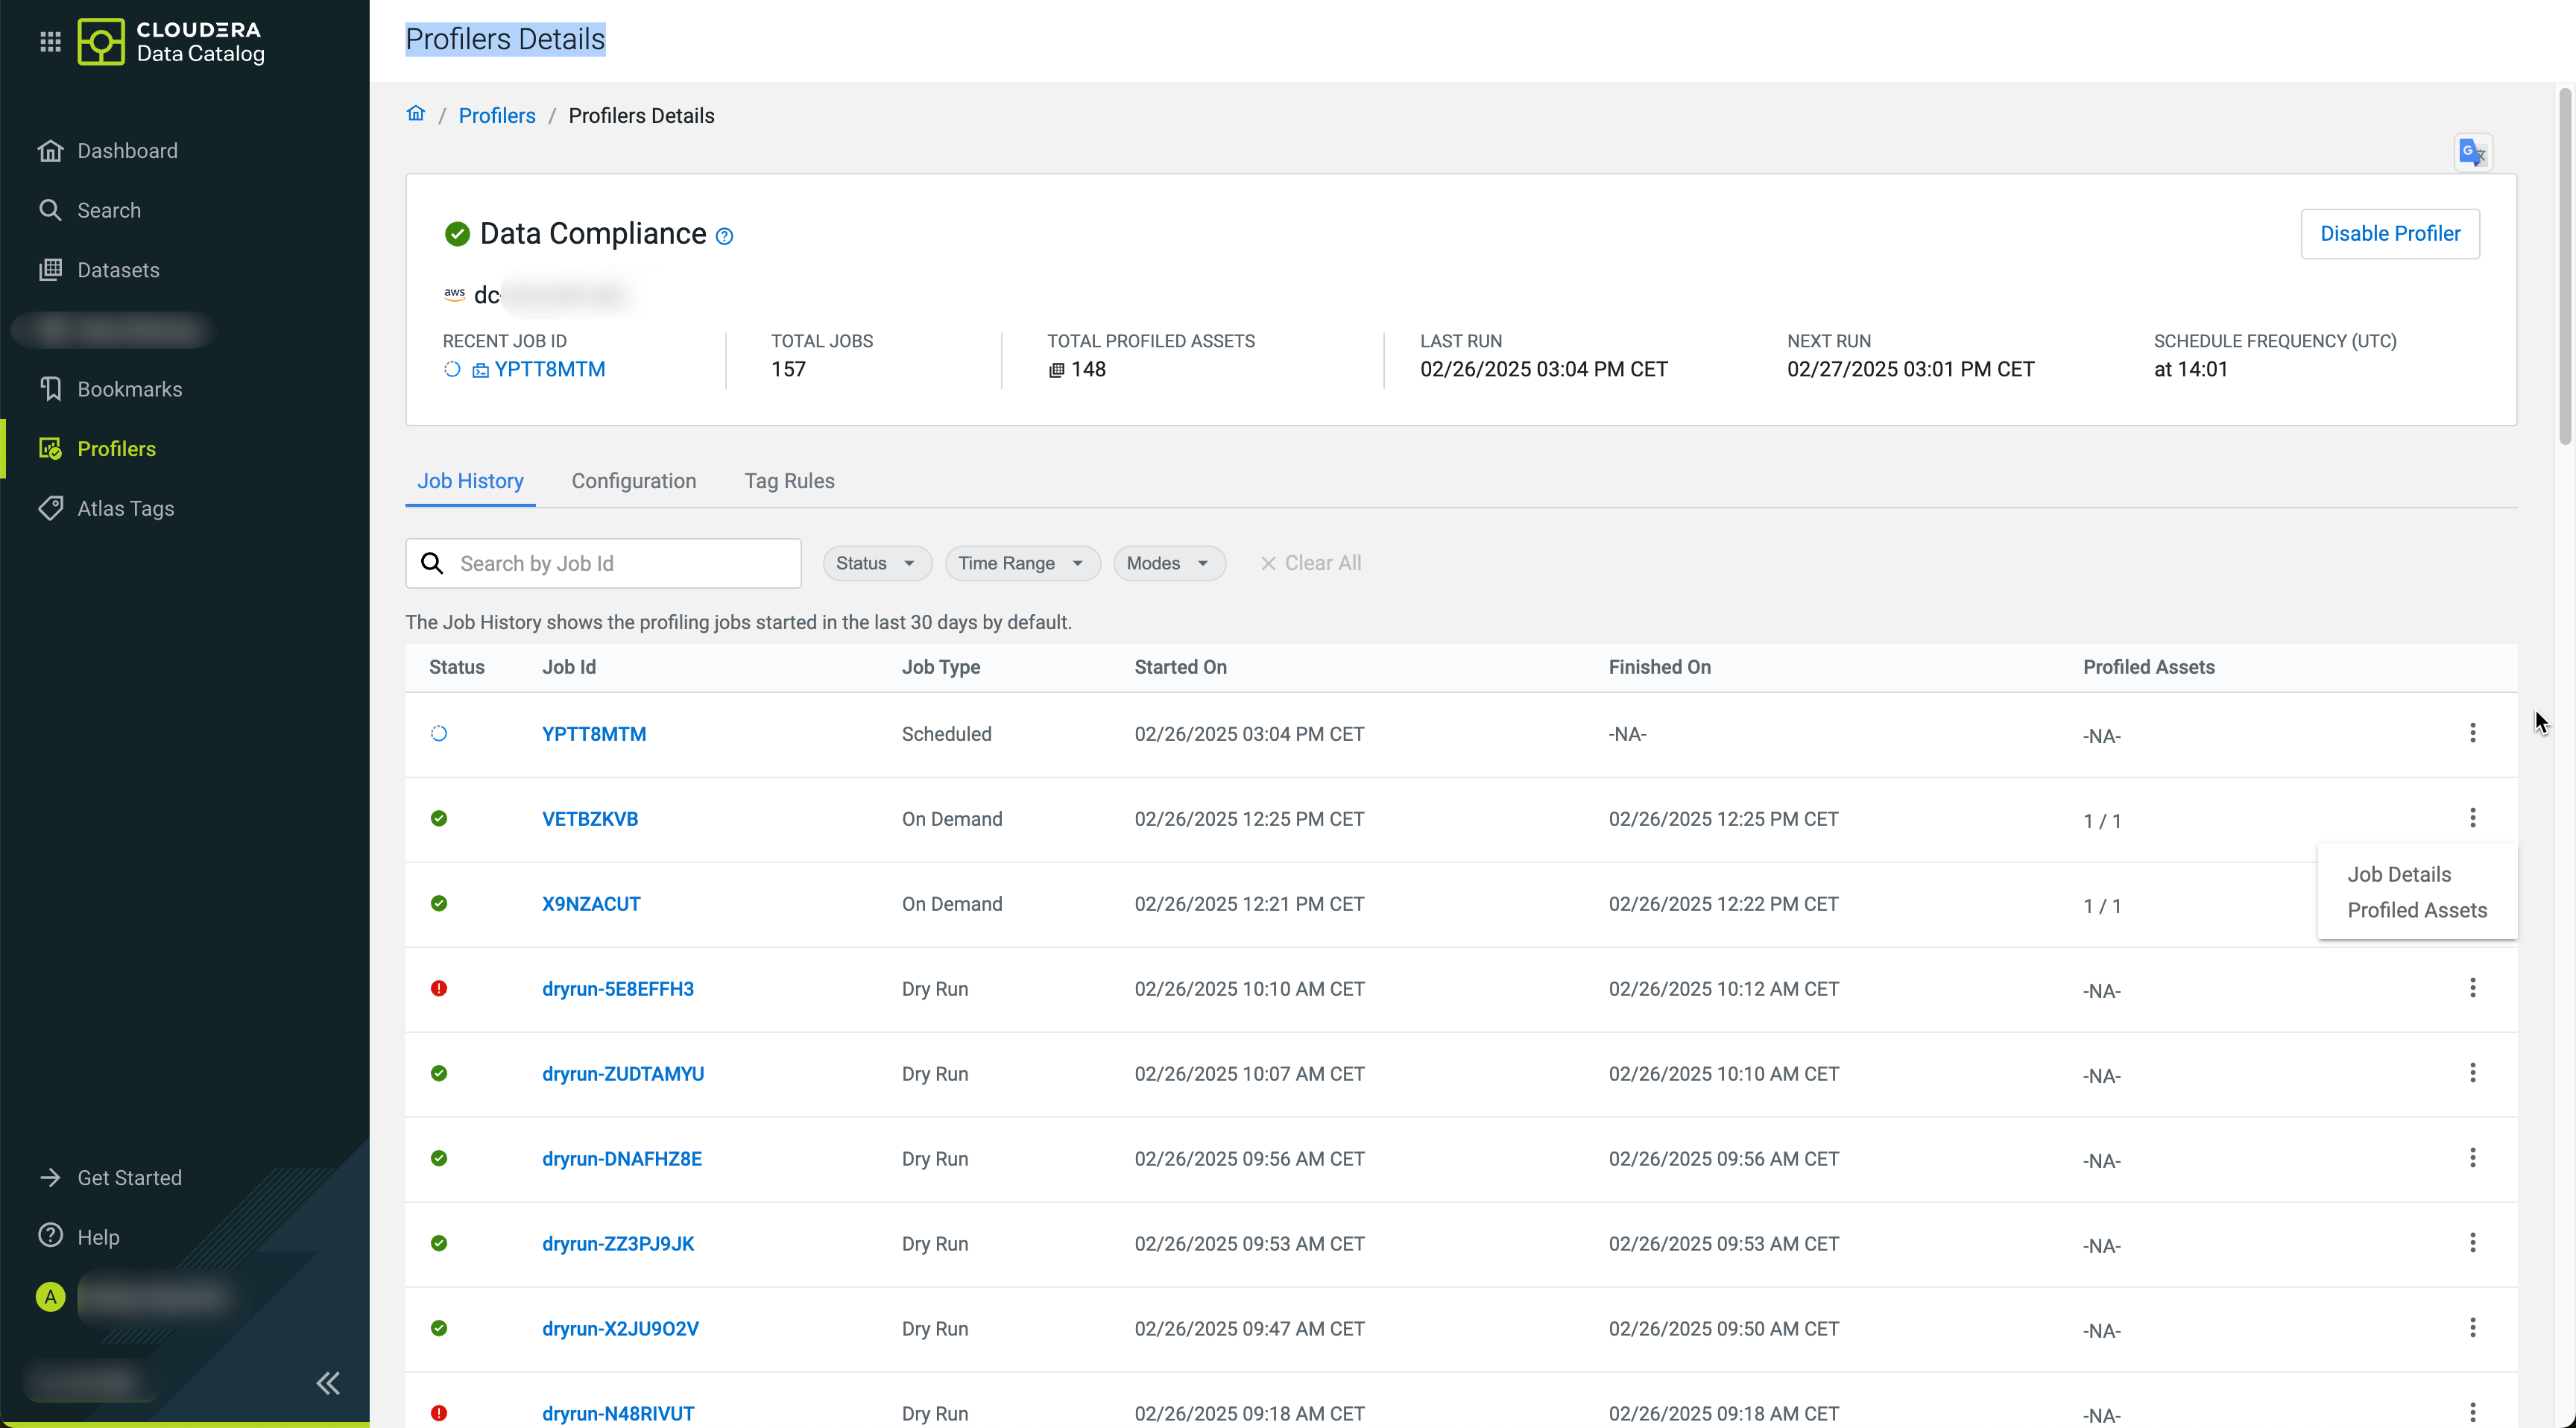The width and height of the screenshot is (2576, 1428).
Task: Open kebab menu for dryrun-5E8EFFH3
Action: coord(2472,988)
